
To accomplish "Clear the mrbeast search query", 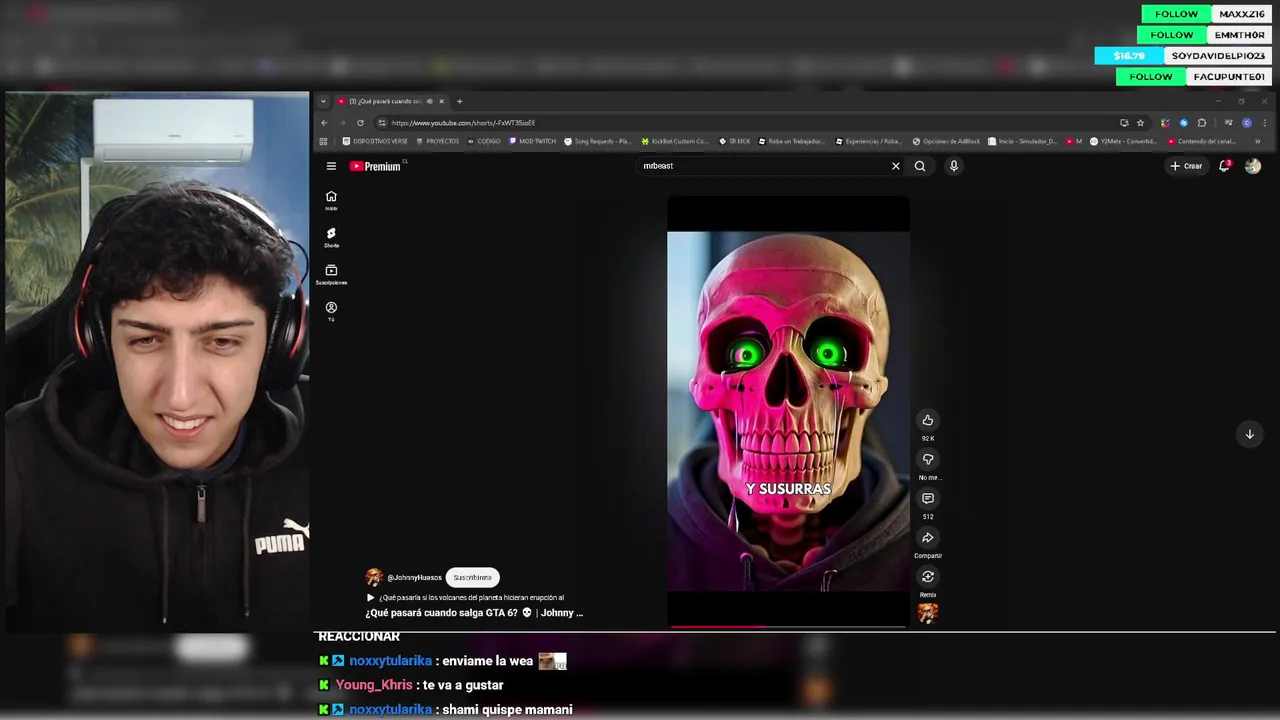I will [x=895, y=166].
